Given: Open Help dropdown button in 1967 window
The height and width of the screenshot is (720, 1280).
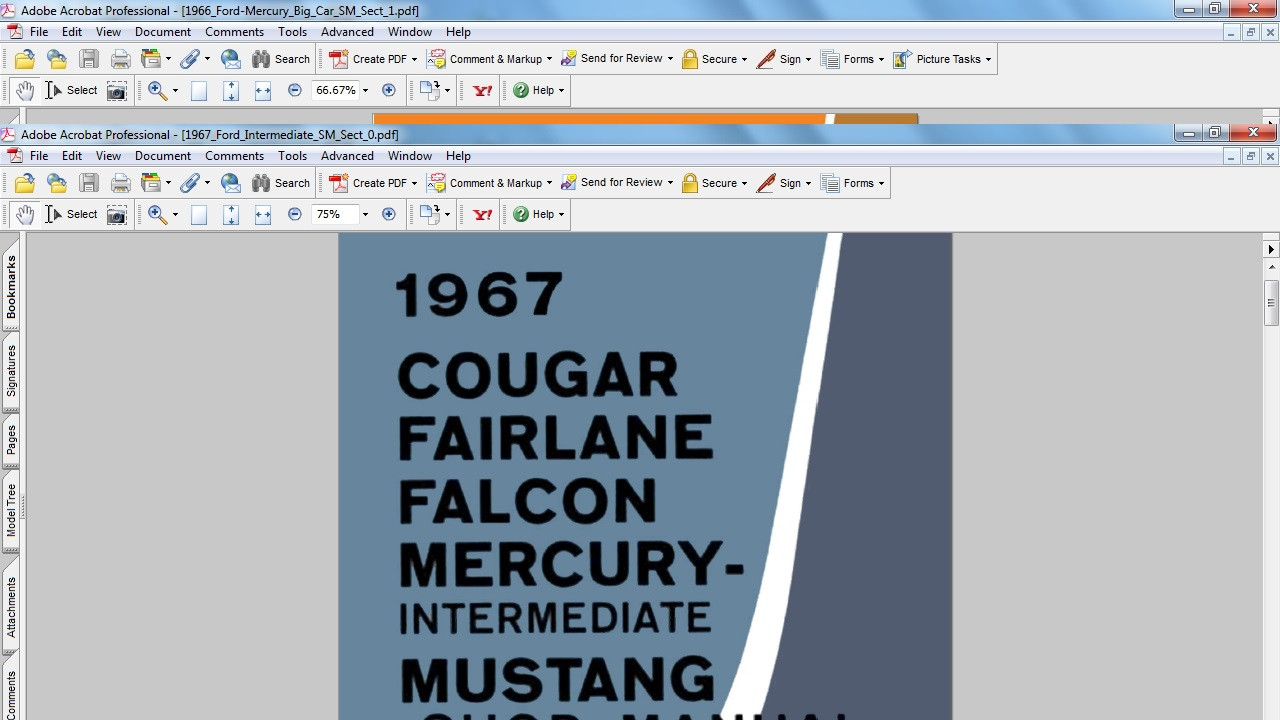Looking at the screenshot, I should (x=538, y=214).
